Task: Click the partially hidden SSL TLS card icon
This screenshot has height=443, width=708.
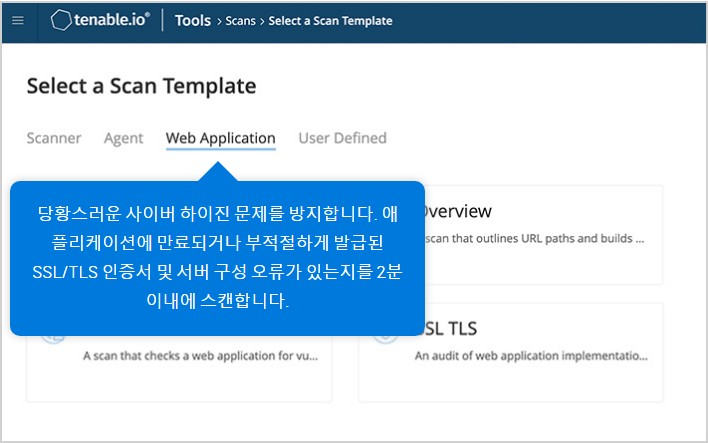Action: tap(385, 336)
